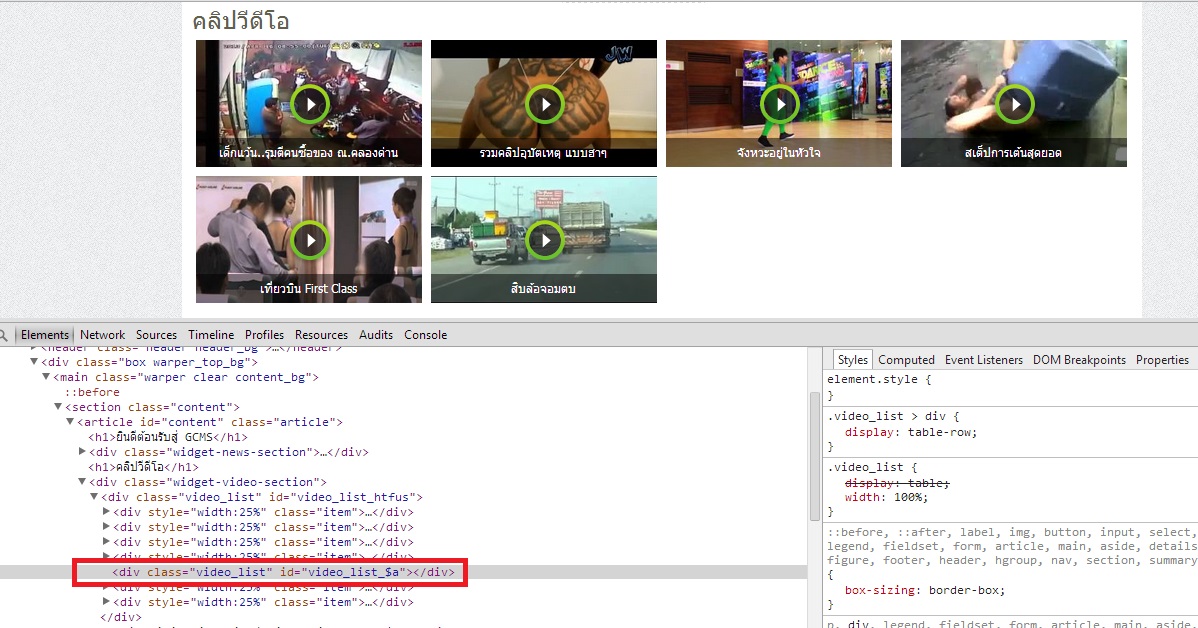Open the 'รวมคลิปอุบัติเหตุ แบบฮาๆ' caption link
The height and width of the screenshot is (628, 1198).
pyautogui.click(x=543, y=153)
